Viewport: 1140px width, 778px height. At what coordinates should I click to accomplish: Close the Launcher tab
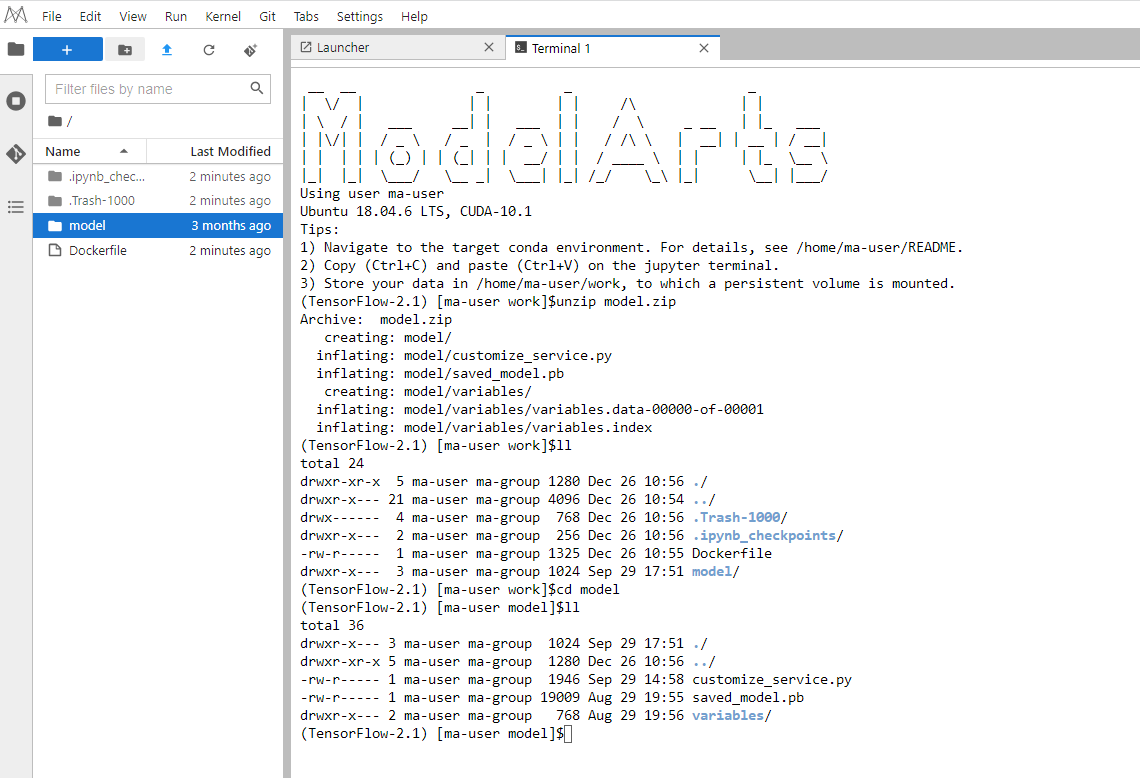pyautogui.click(x=489, y=47)
